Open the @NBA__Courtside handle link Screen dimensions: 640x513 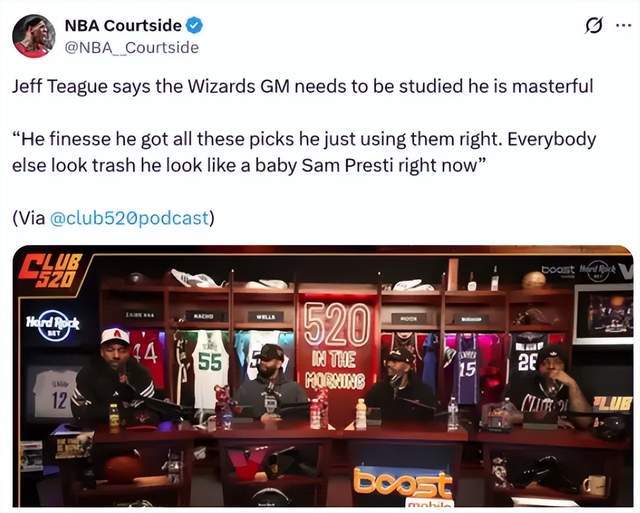pyautogui.click(x=132, y=48)
